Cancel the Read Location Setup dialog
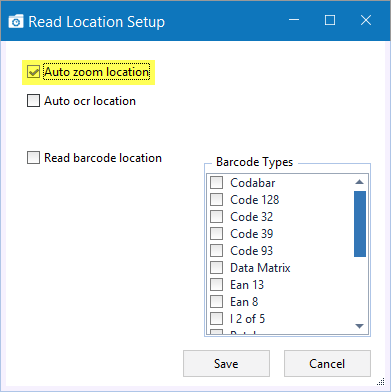The image size is (391, 392). pos(327,363)
